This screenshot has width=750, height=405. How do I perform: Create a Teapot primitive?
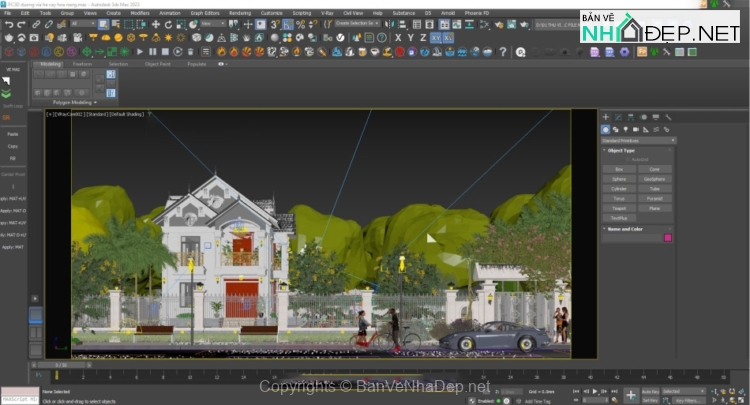pos(619,207)
